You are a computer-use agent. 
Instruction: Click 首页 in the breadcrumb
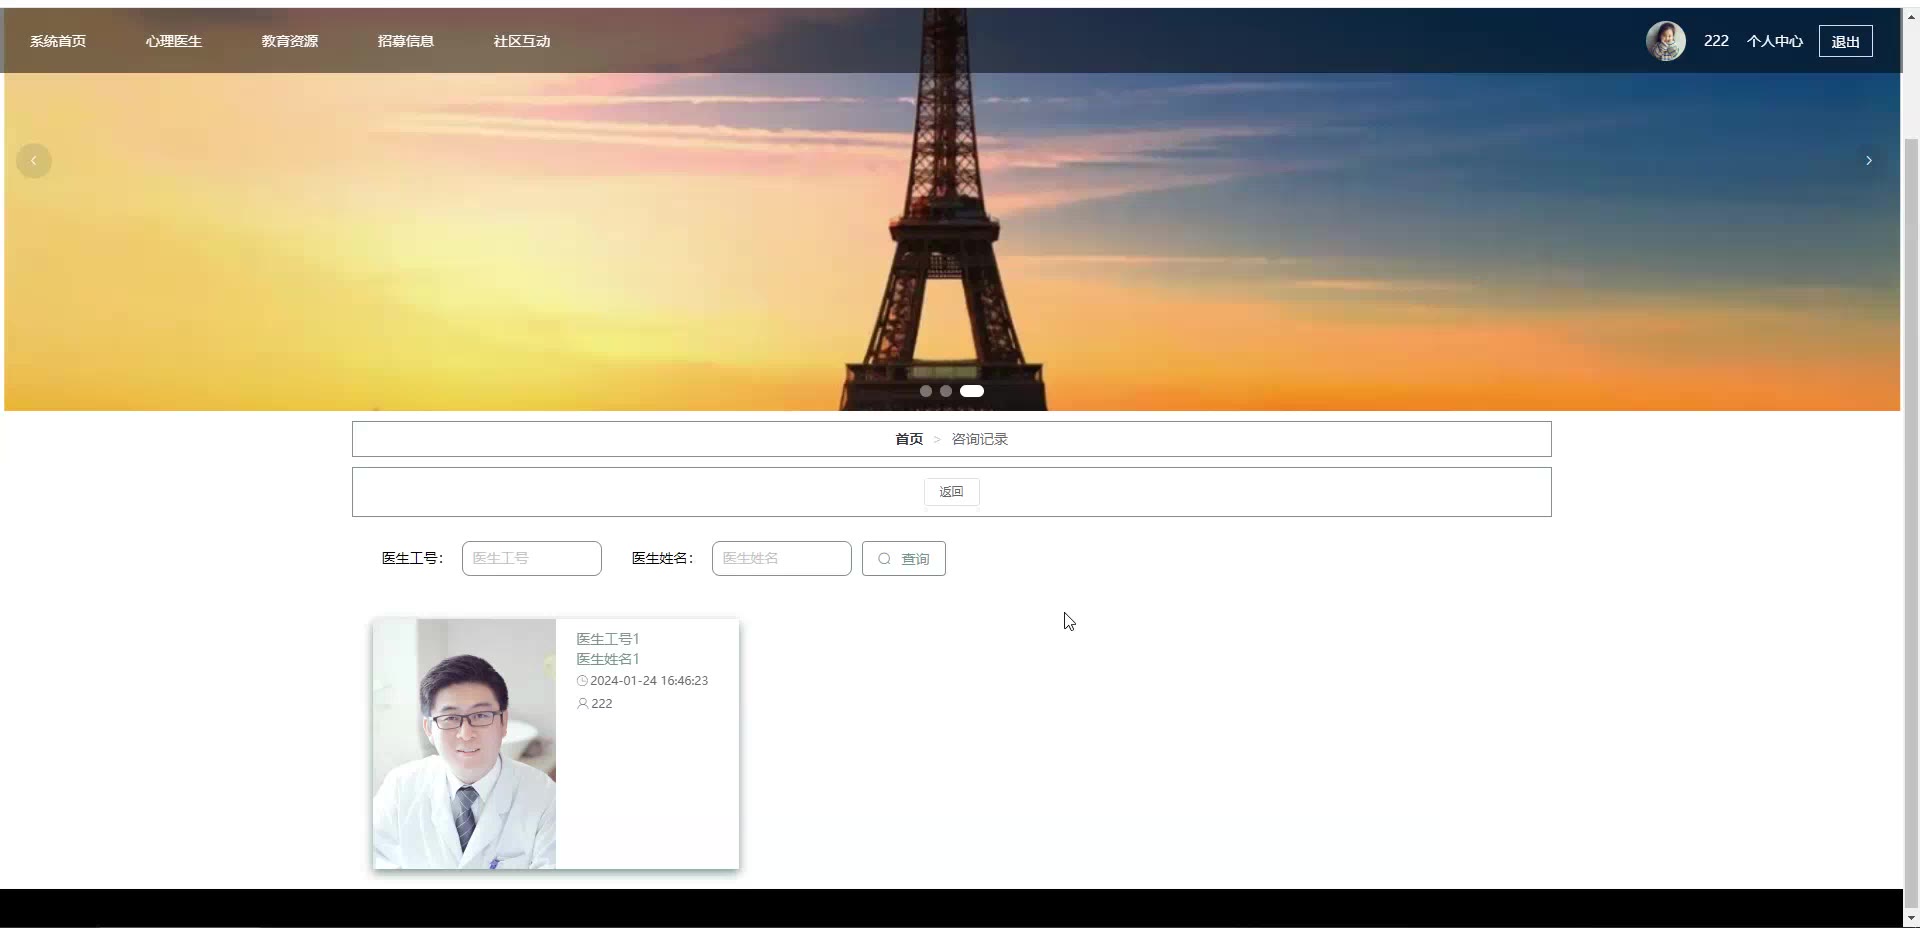tap(909, 439)
